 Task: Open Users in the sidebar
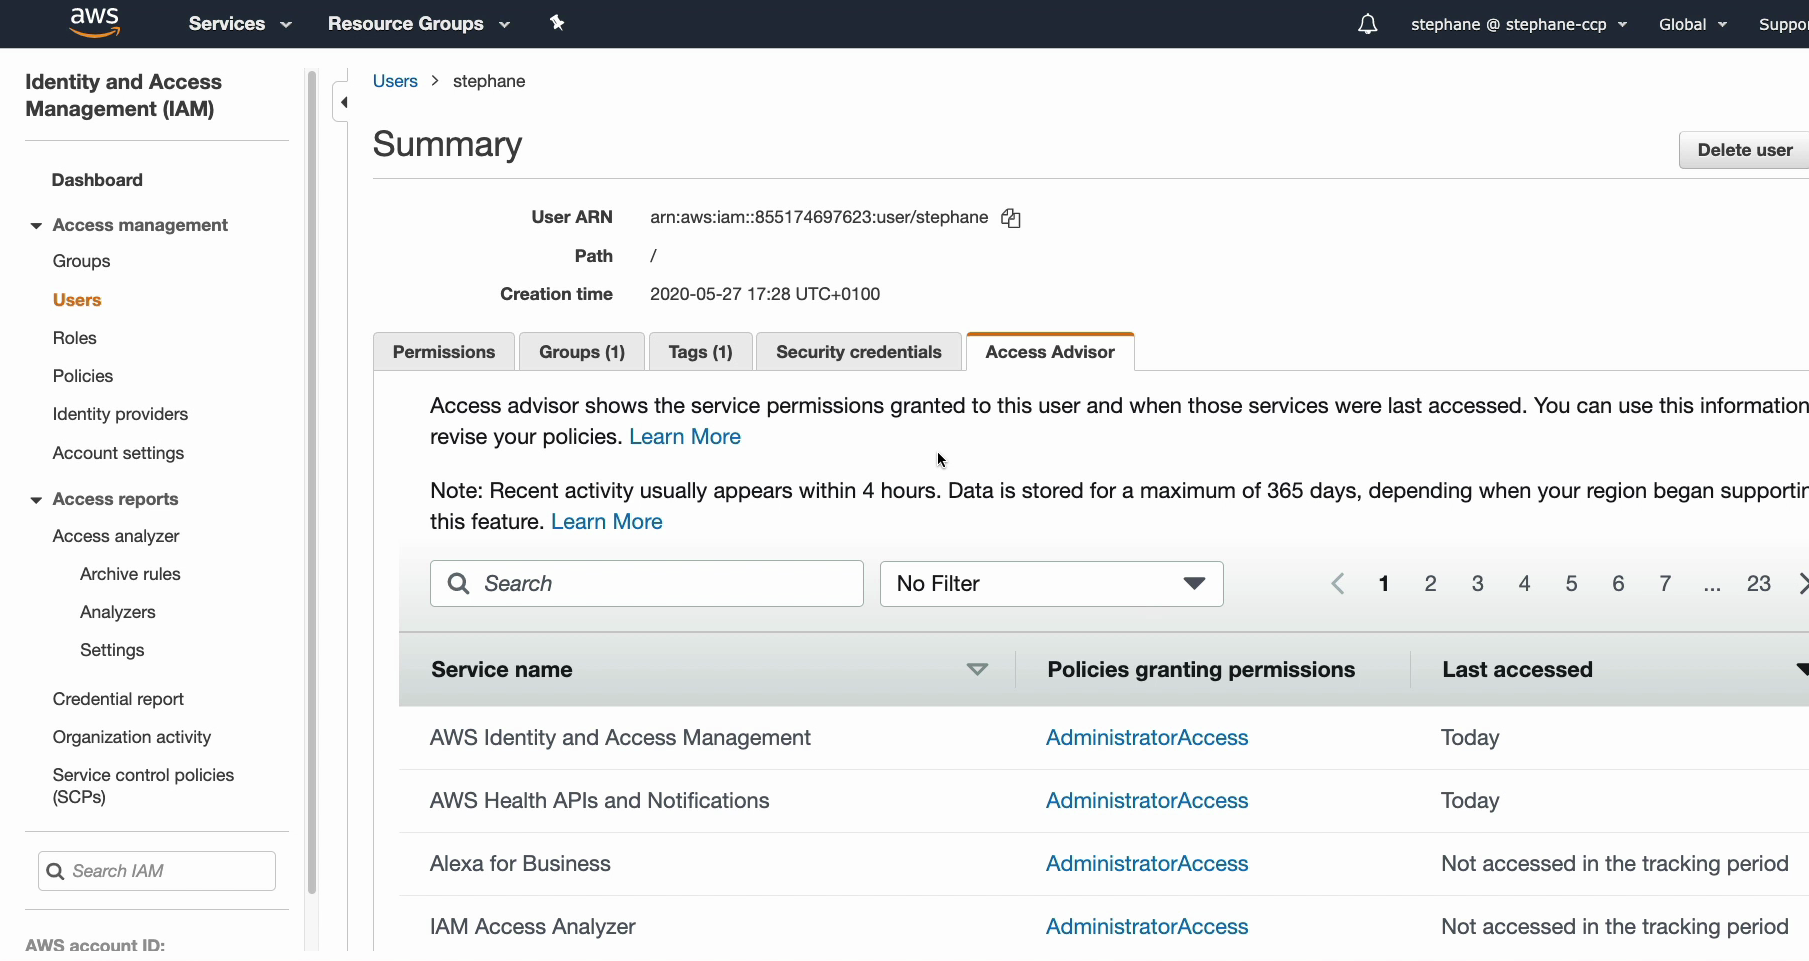(77, 300)
